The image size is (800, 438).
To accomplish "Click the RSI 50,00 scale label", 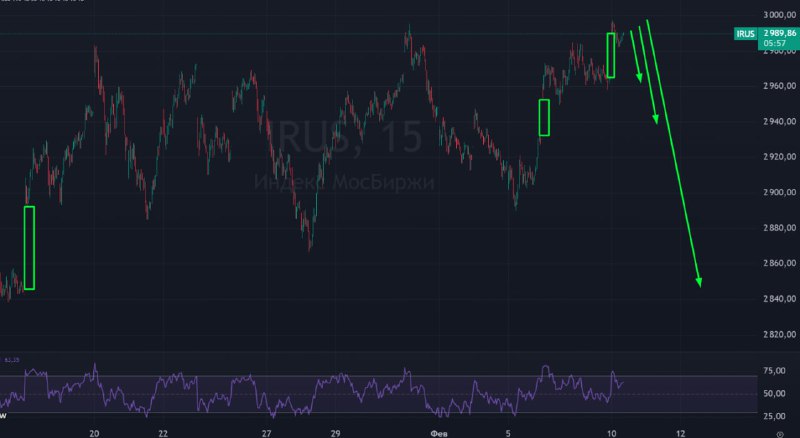I will coord(774,394).
